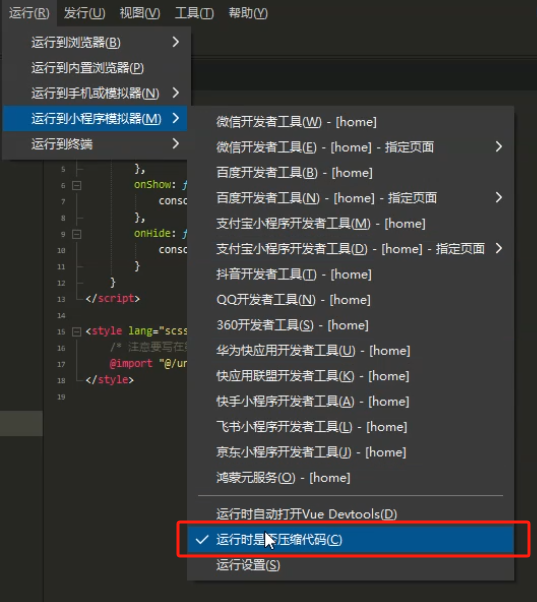Run with 微信开发者工具(W) - [home]
This screenshot has width=537, height=602.
[x=350, y=122]
